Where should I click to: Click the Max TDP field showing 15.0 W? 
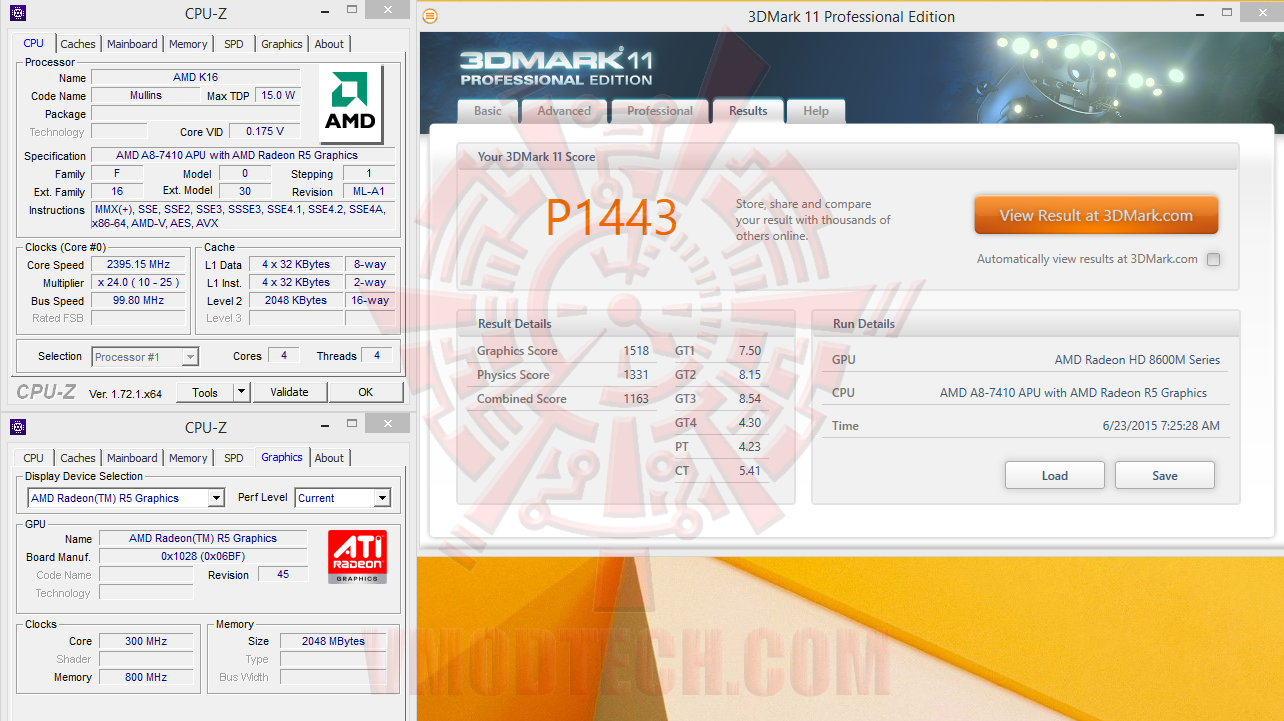point(277,96)
